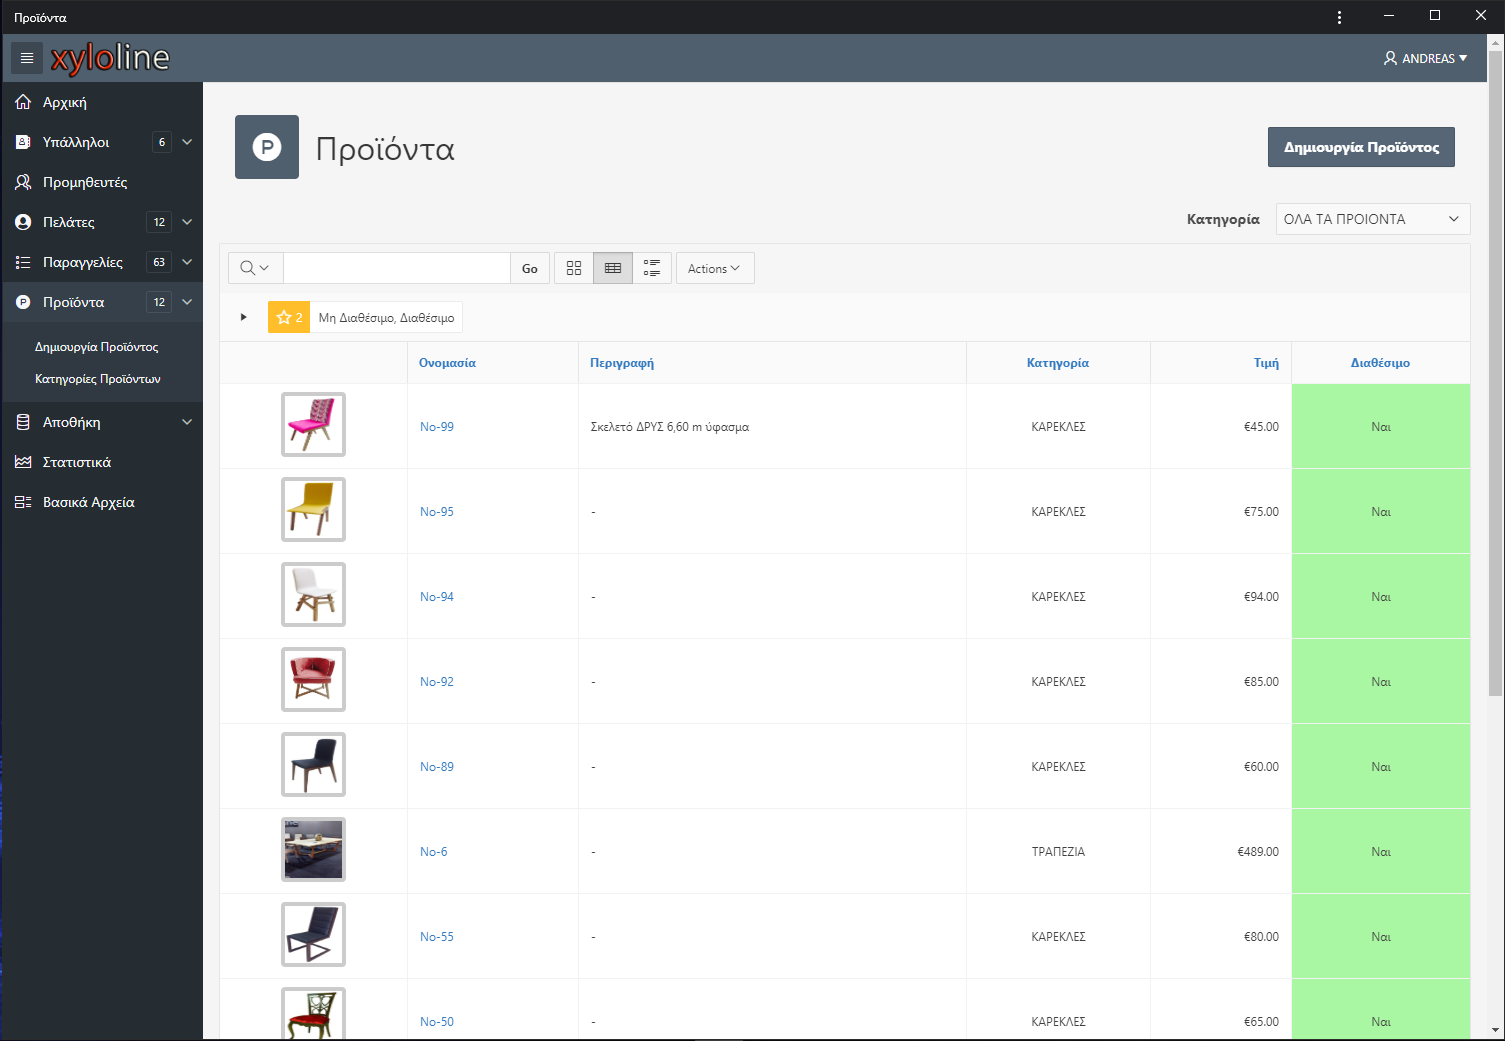The height and width of the screenshot is (1041, 1505).
Task: Open the window three-dot options menu
Action: pos(1340,17)
